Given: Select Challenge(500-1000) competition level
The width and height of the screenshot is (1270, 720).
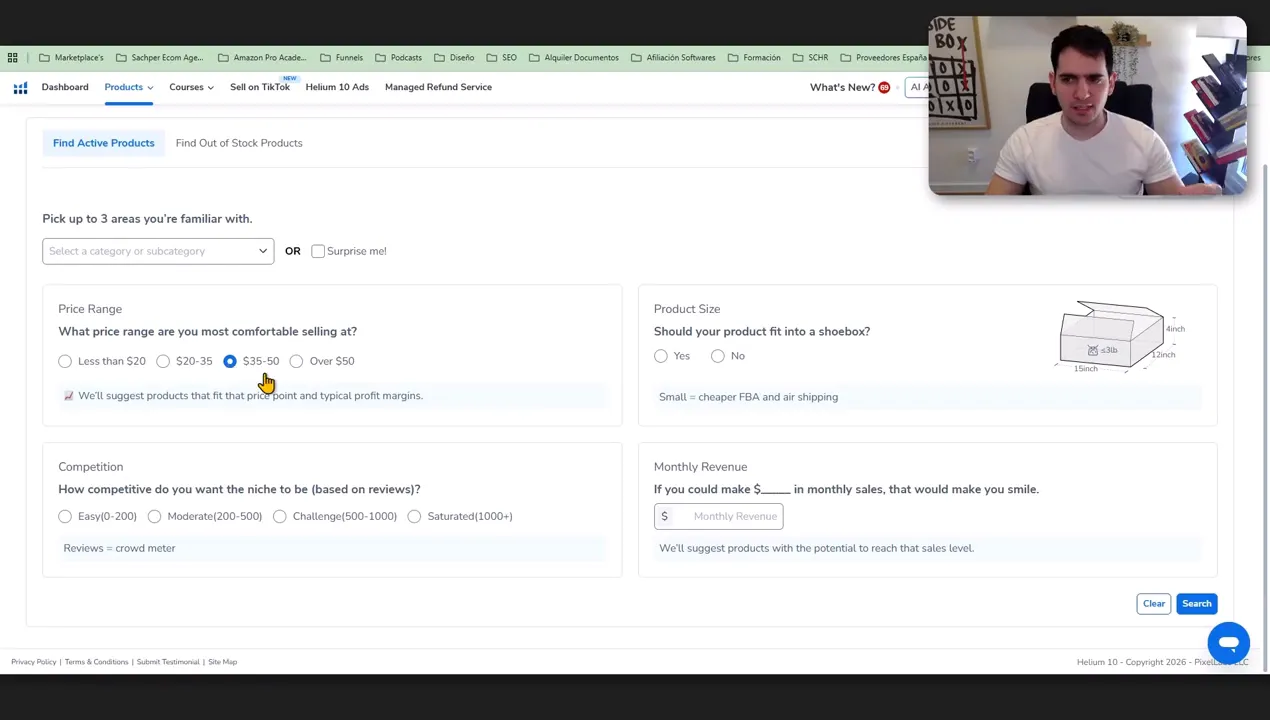Looking at the screenshot, I should tap(280, 516).
